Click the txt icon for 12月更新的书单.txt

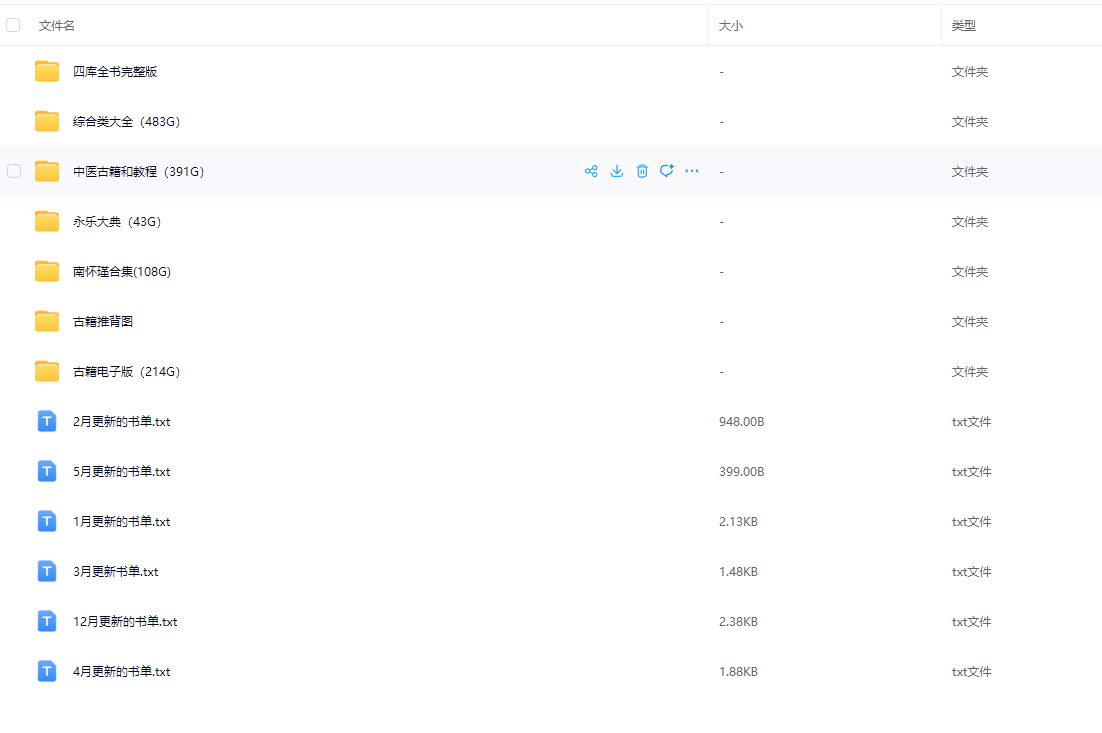(47, 621)
